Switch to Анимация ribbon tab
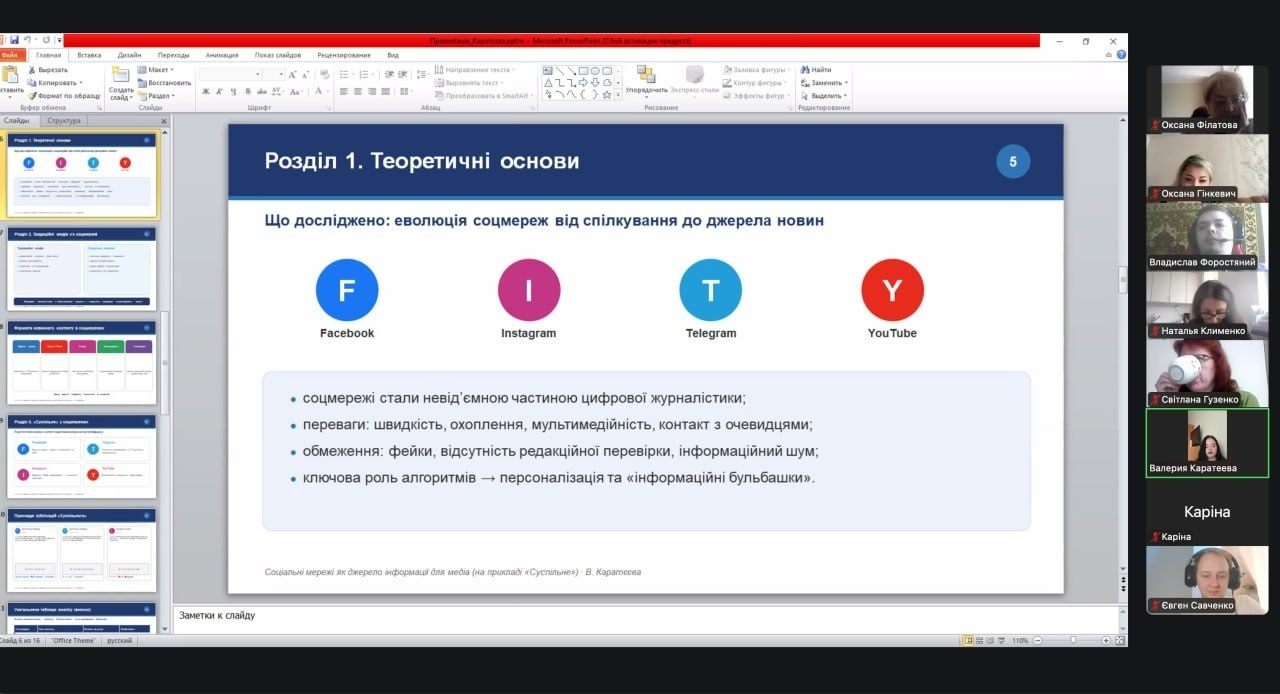This screenshot has height=694, width=1280. (x=222, y=55)
